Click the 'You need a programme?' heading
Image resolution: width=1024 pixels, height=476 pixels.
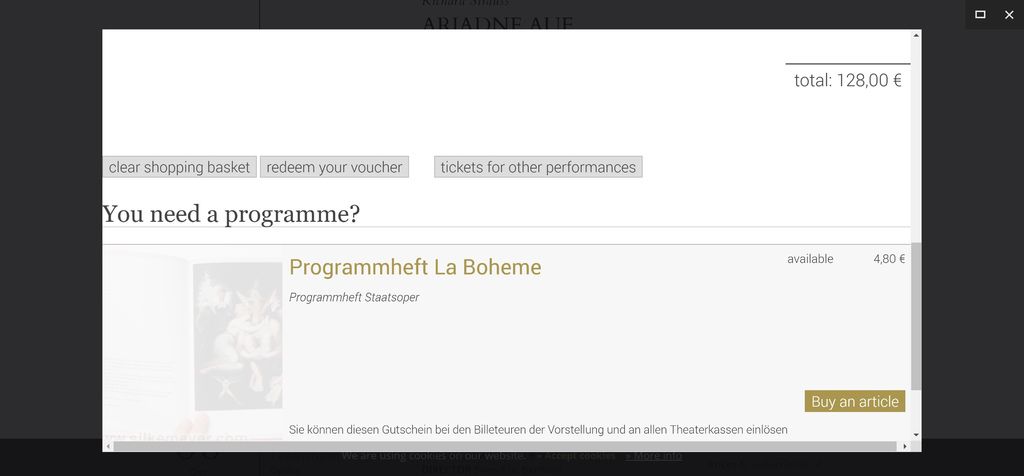(231, 214)
